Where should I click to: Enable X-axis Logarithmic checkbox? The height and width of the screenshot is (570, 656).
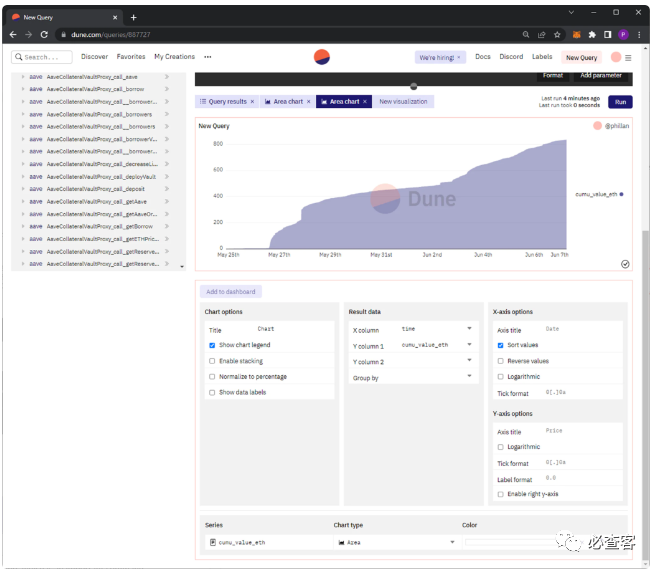click(x=500, y=377)
